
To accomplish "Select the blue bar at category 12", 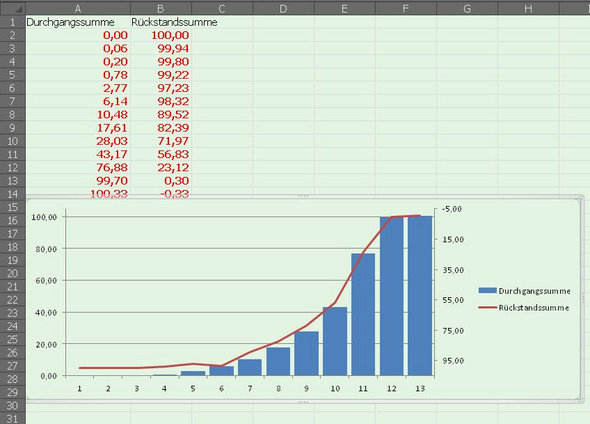I will point(392,296).
